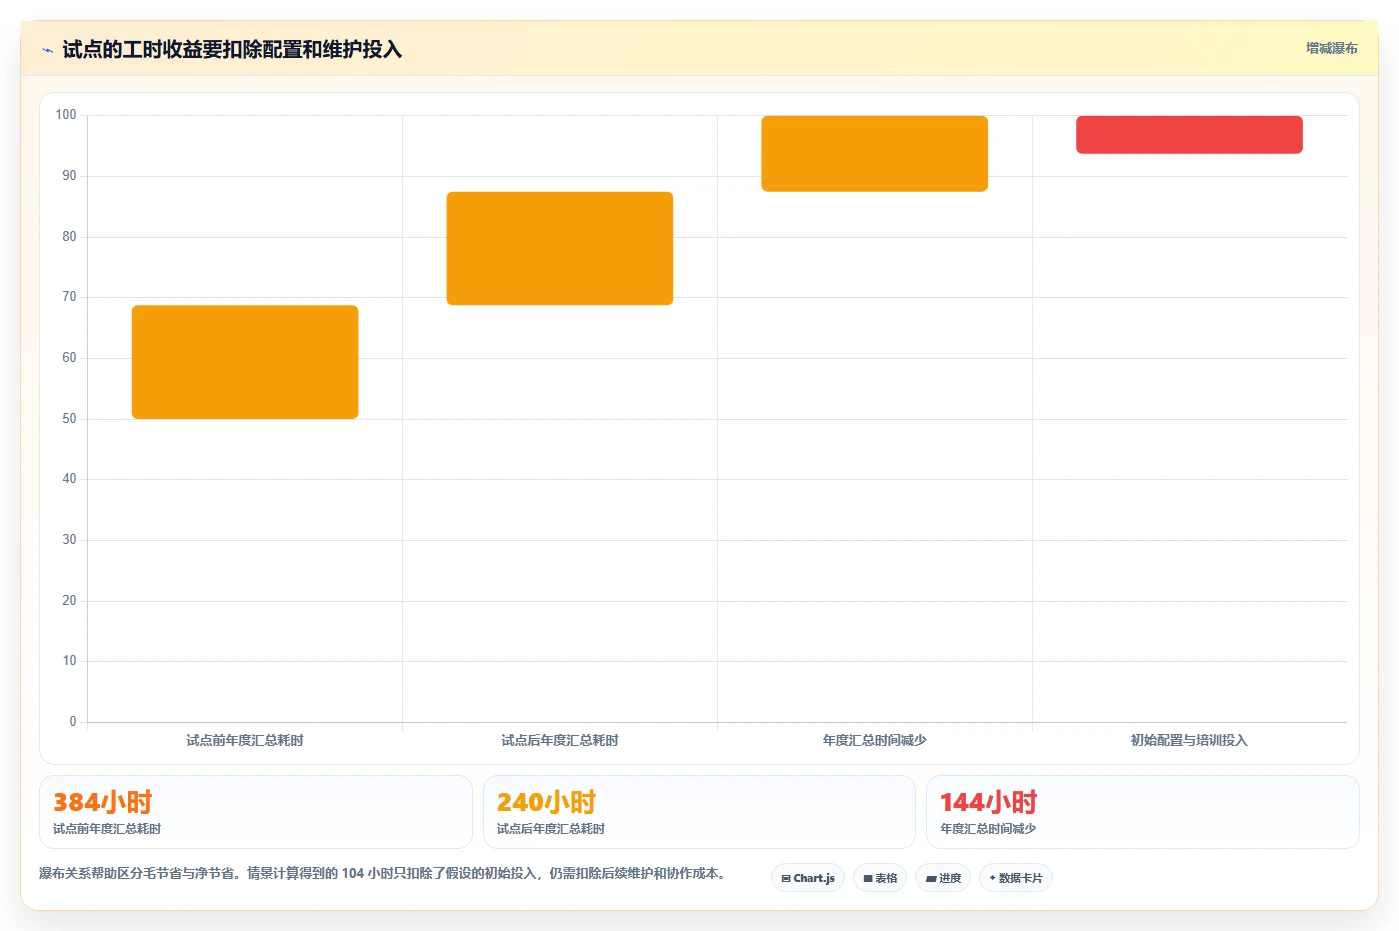This screenshot has width=1399, height=931.
Task: Select the 数据卡片 tag chip
Action: (x=1016, y=878)
